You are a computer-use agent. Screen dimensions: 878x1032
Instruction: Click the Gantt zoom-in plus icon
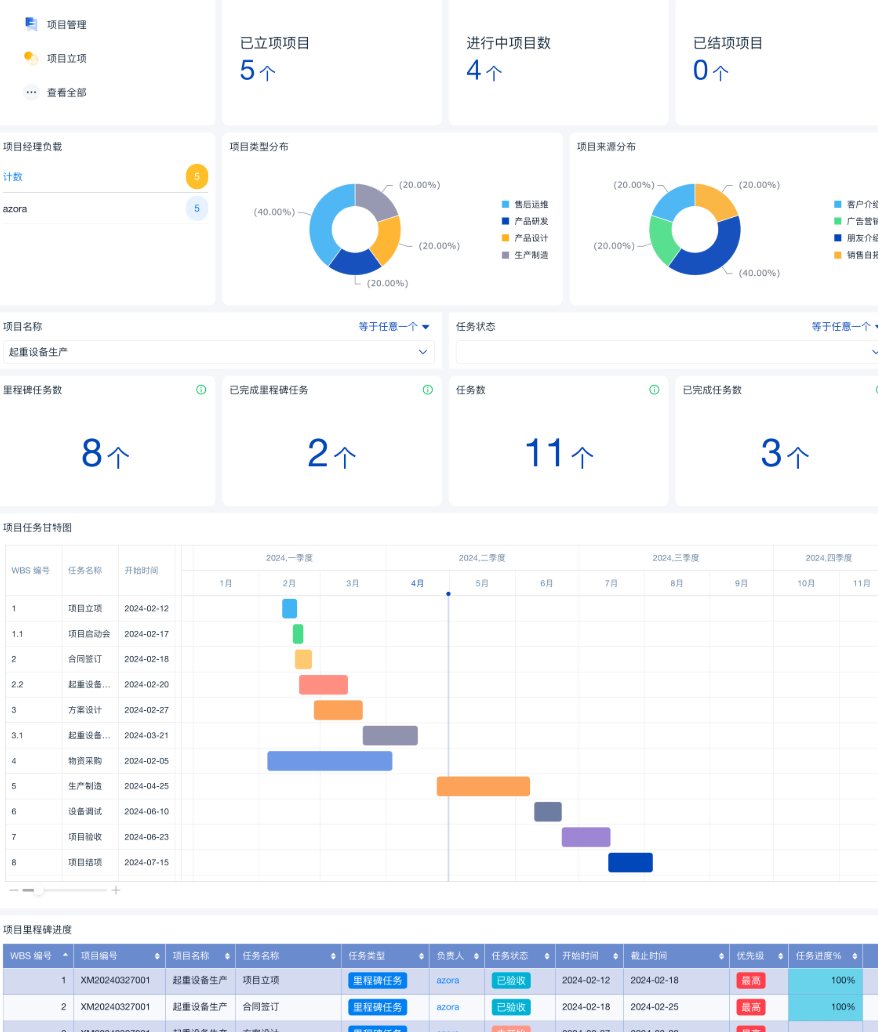116,890
